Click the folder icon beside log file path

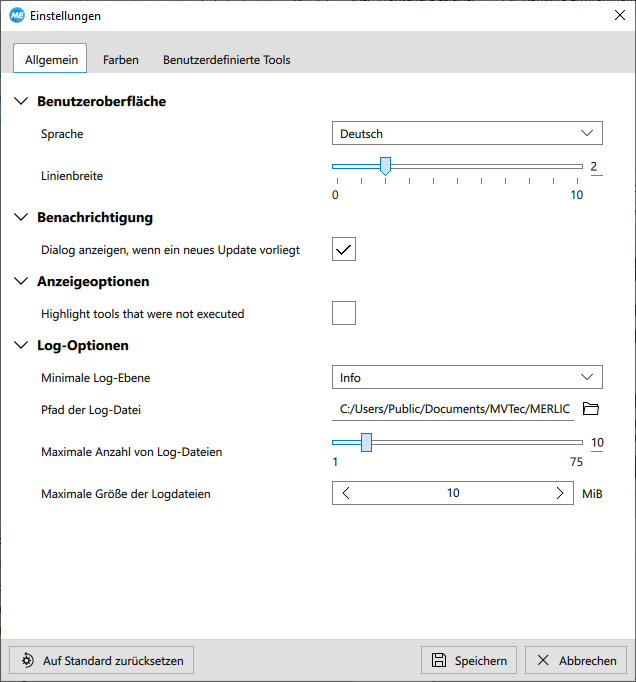click(x=590, y=409)
